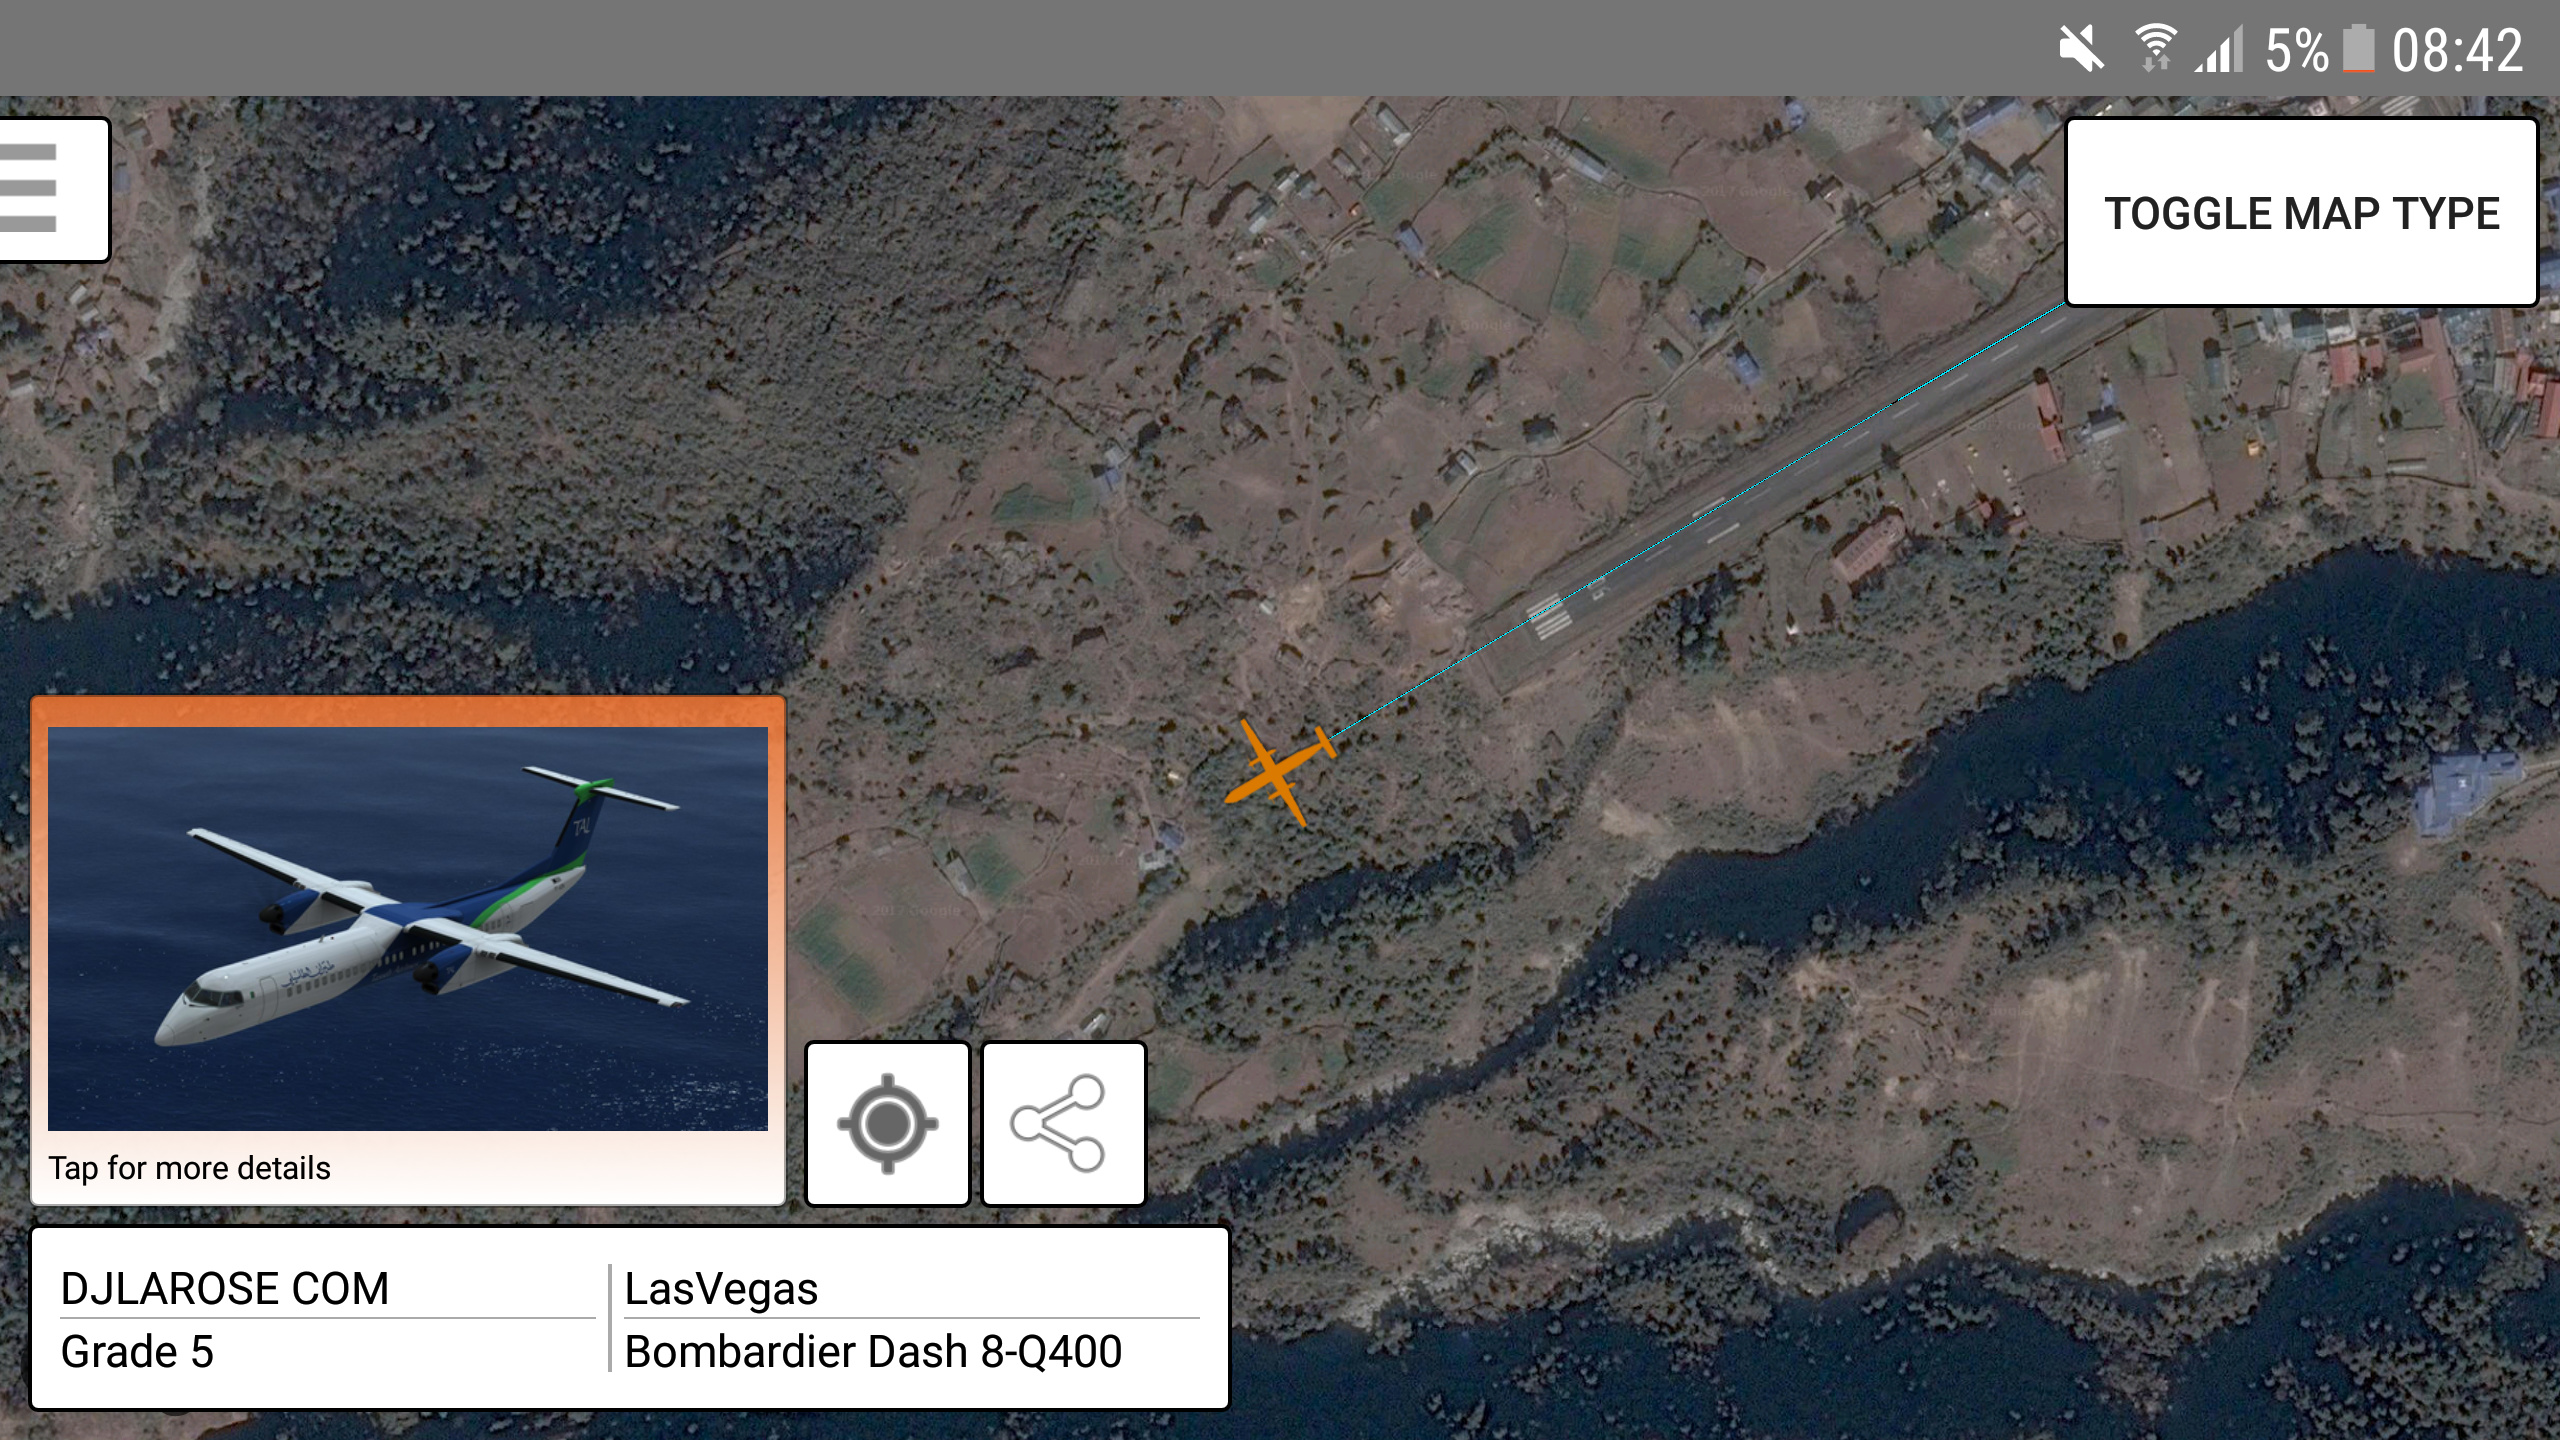Tap the cyan flight path line
Screen dimensions: 2560x1440
[1700, 520]
